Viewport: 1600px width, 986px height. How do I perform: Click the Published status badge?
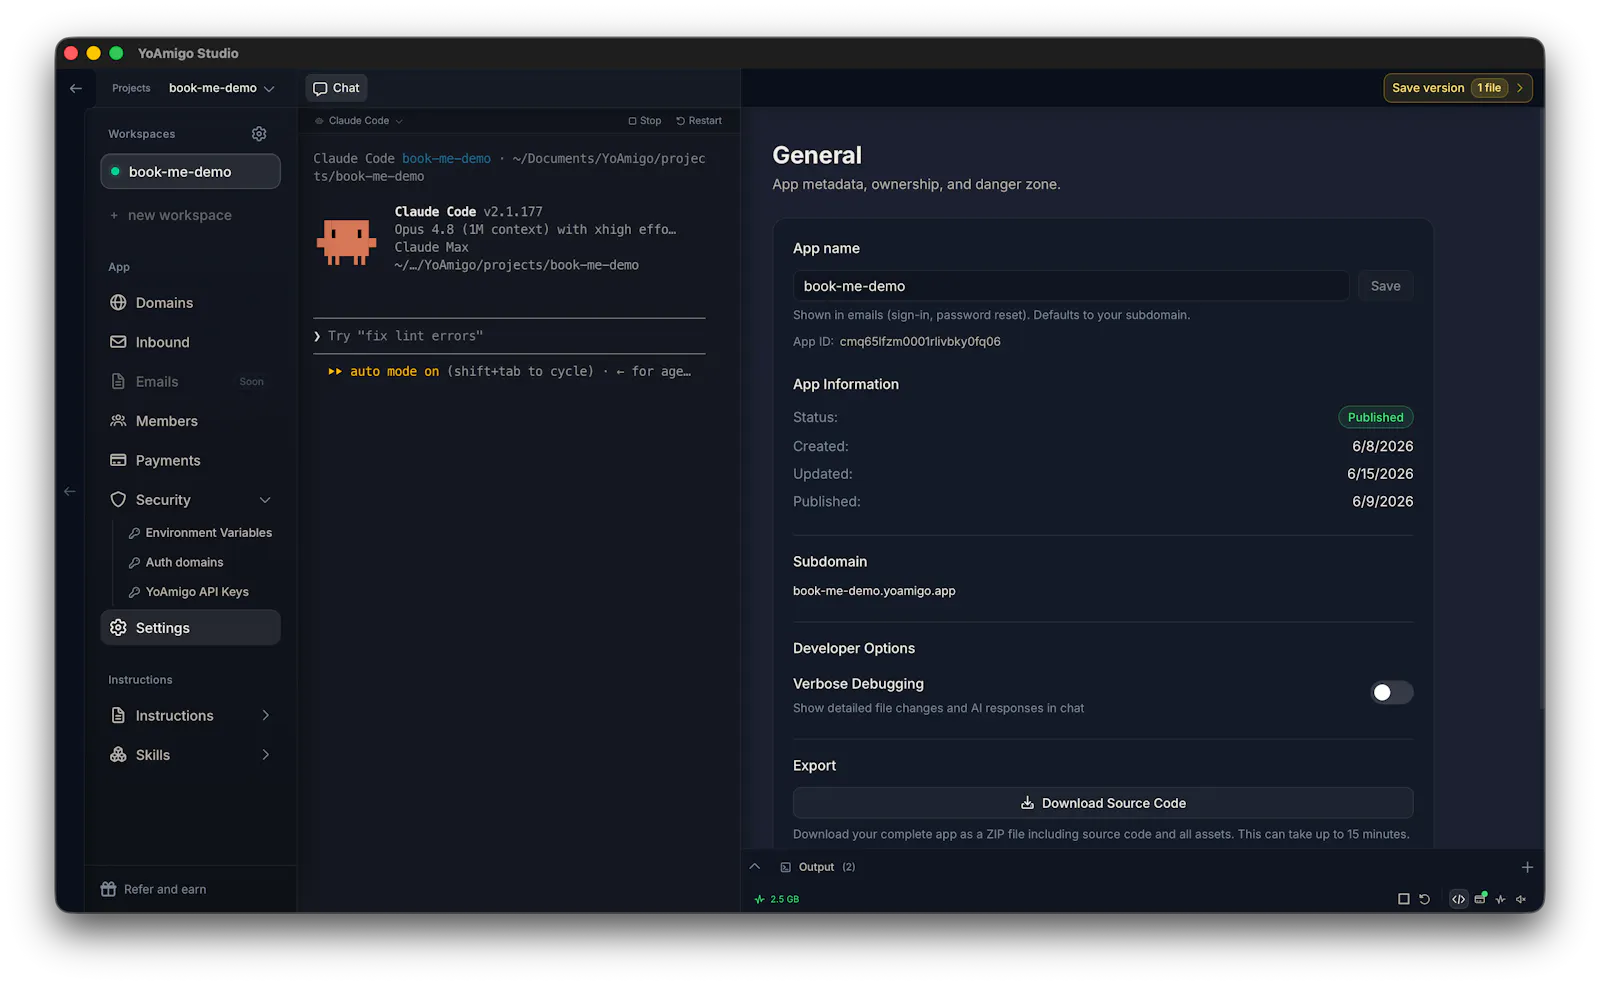coord(1375,418)
